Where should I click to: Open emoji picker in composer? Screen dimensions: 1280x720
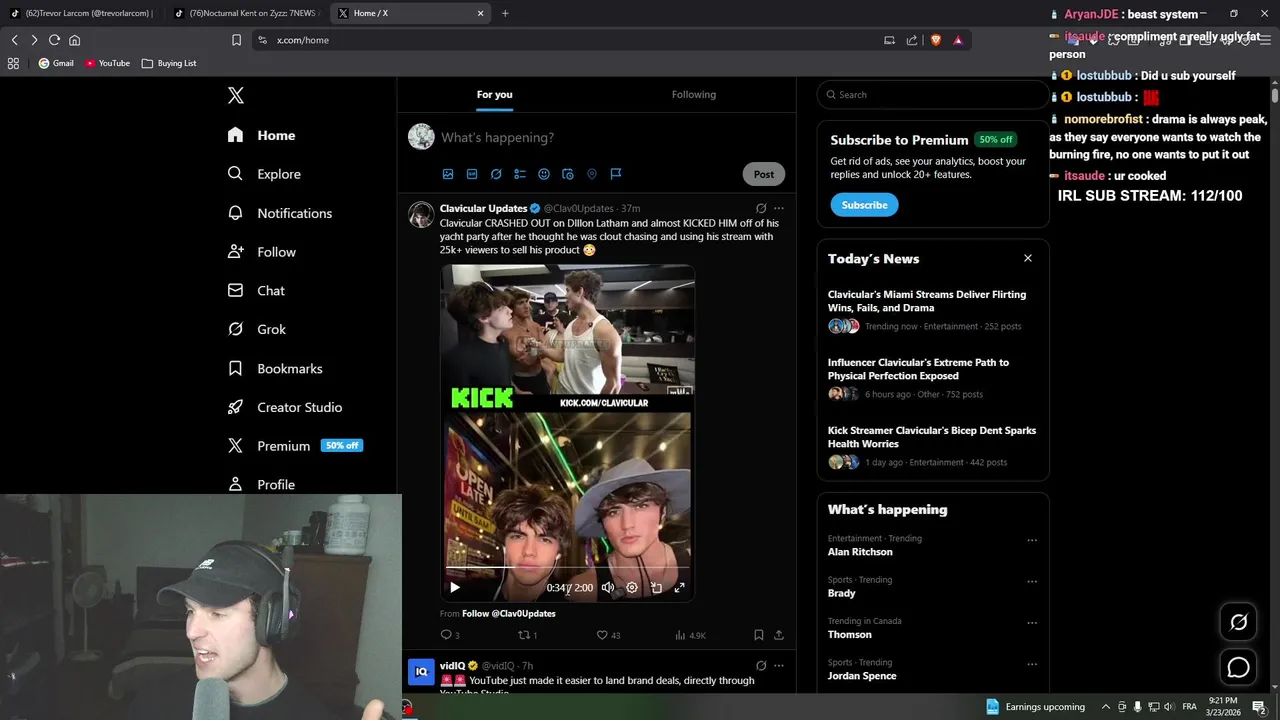pos(544,174)
